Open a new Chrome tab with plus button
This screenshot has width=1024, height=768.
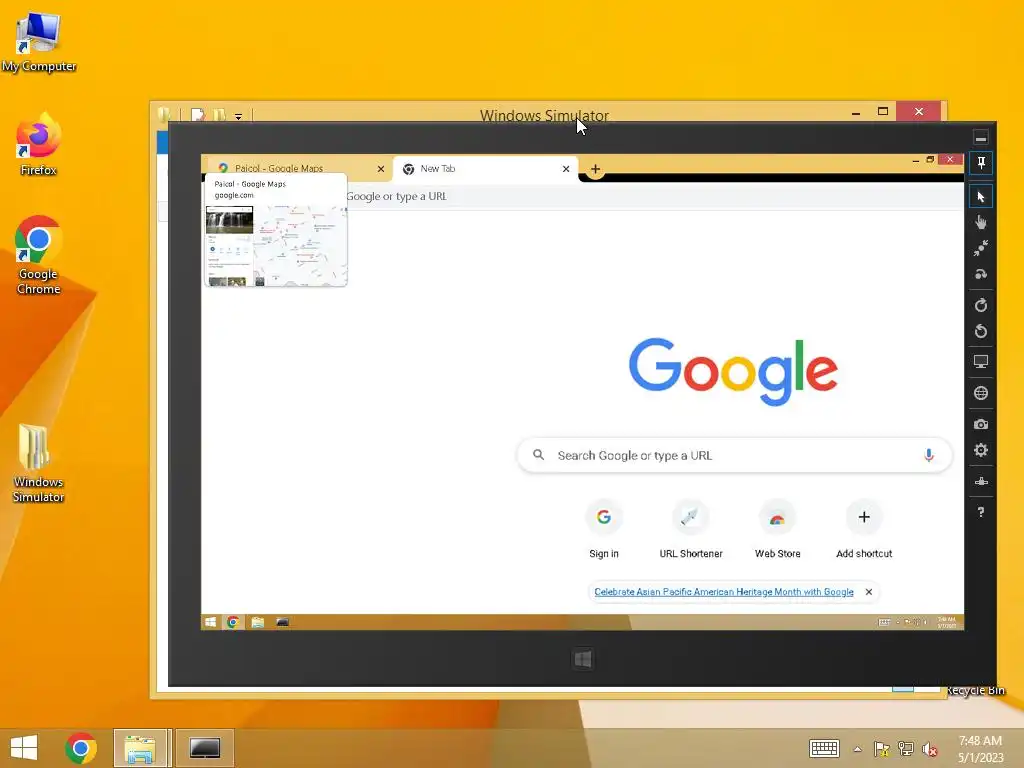point(595,169)
